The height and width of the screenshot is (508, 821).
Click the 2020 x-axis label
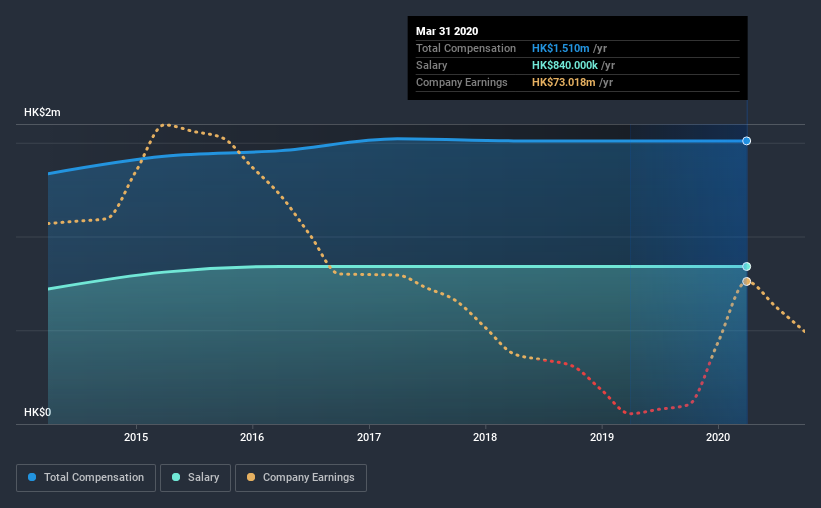tap(718, 437)
